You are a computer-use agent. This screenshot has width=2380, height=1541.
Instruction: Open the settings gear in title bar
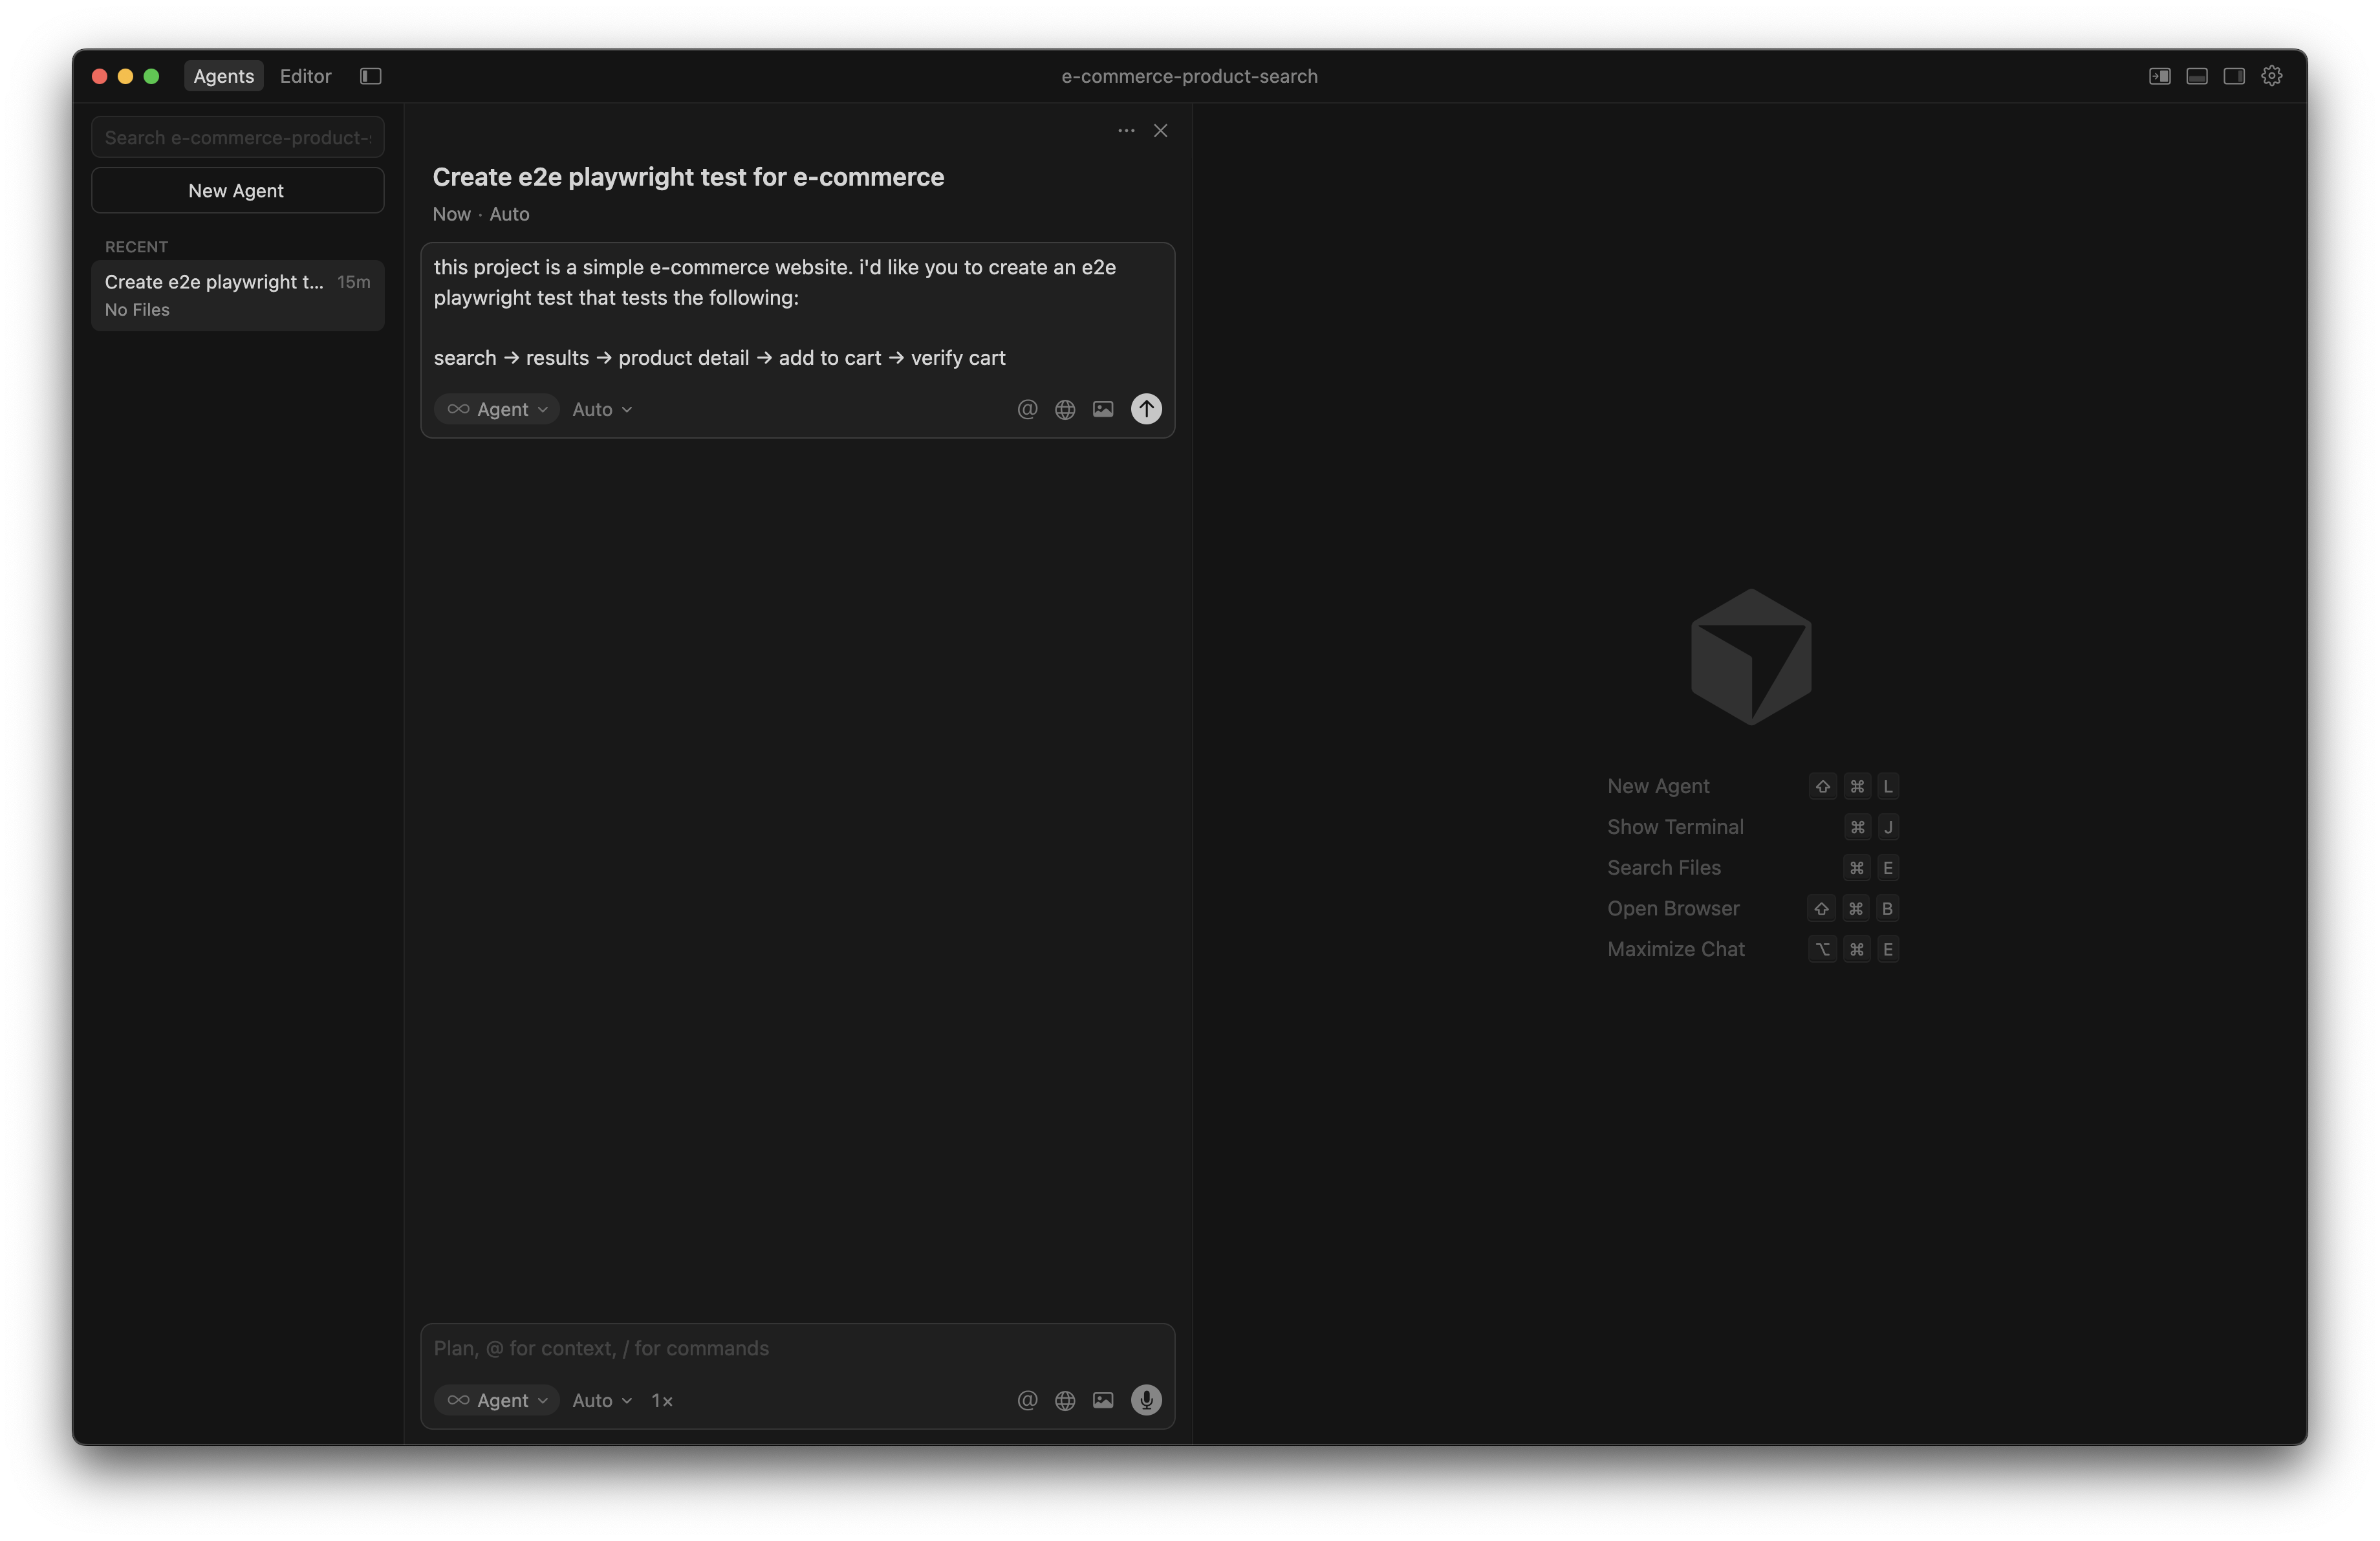2272,76
